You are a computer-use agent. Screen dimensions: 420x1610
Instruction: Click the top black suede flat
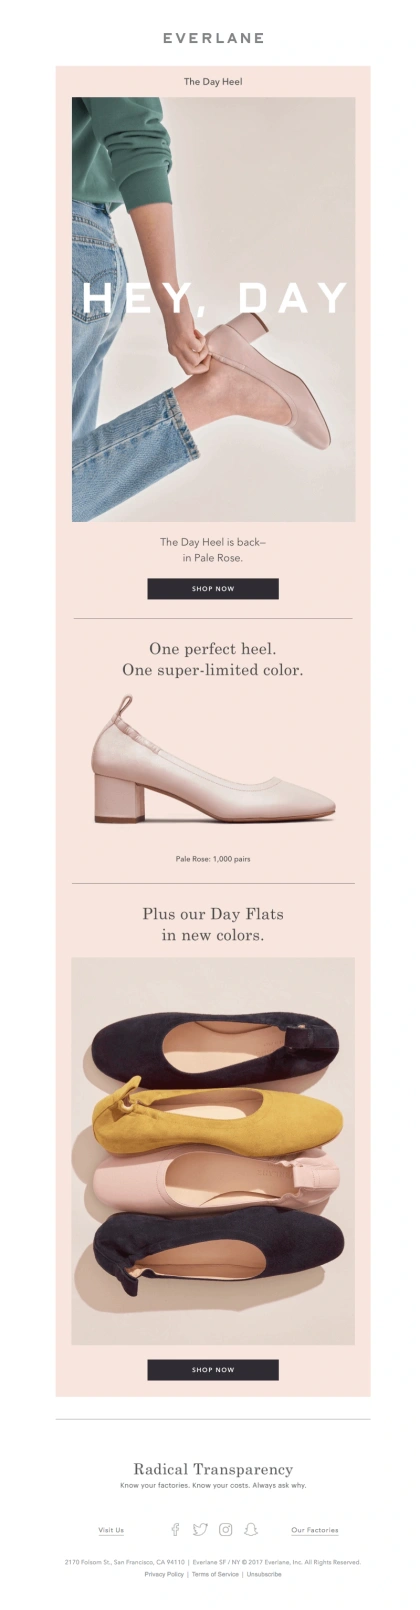pos(215,1046)
